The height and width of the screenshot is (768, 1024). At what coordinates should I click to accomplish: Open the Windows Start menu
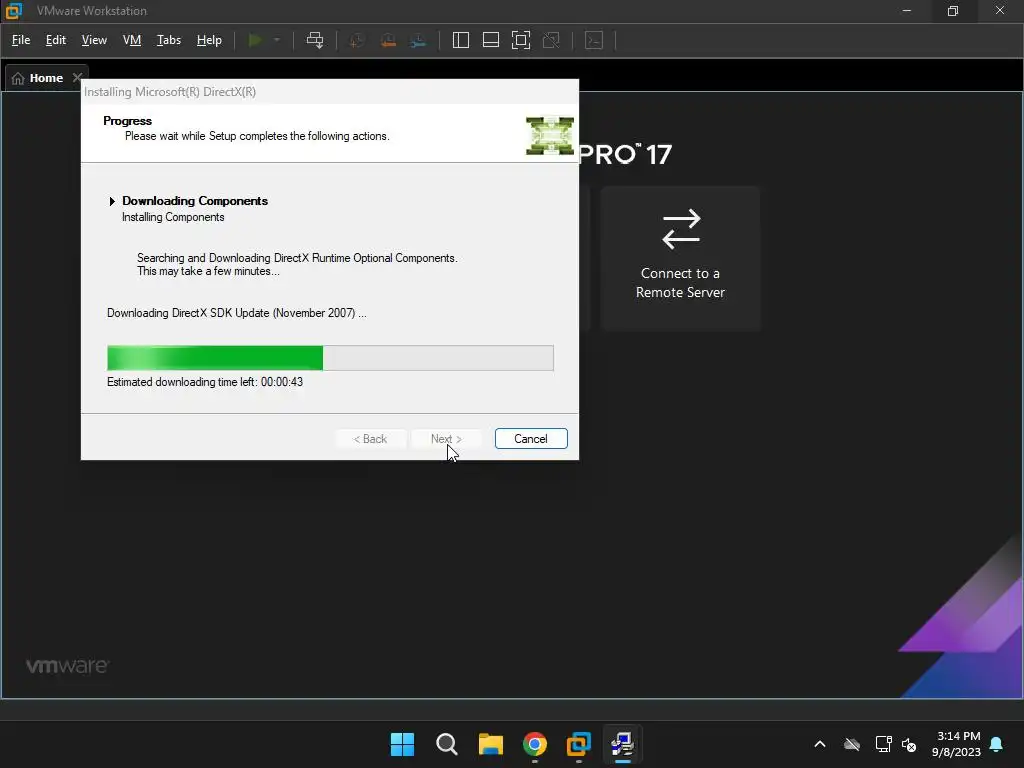(x=402, y=744)
